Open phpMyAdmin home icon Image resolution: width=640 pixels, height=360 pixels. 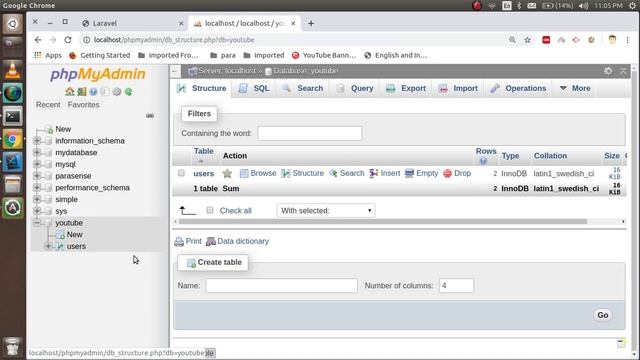tap(69, 92)
